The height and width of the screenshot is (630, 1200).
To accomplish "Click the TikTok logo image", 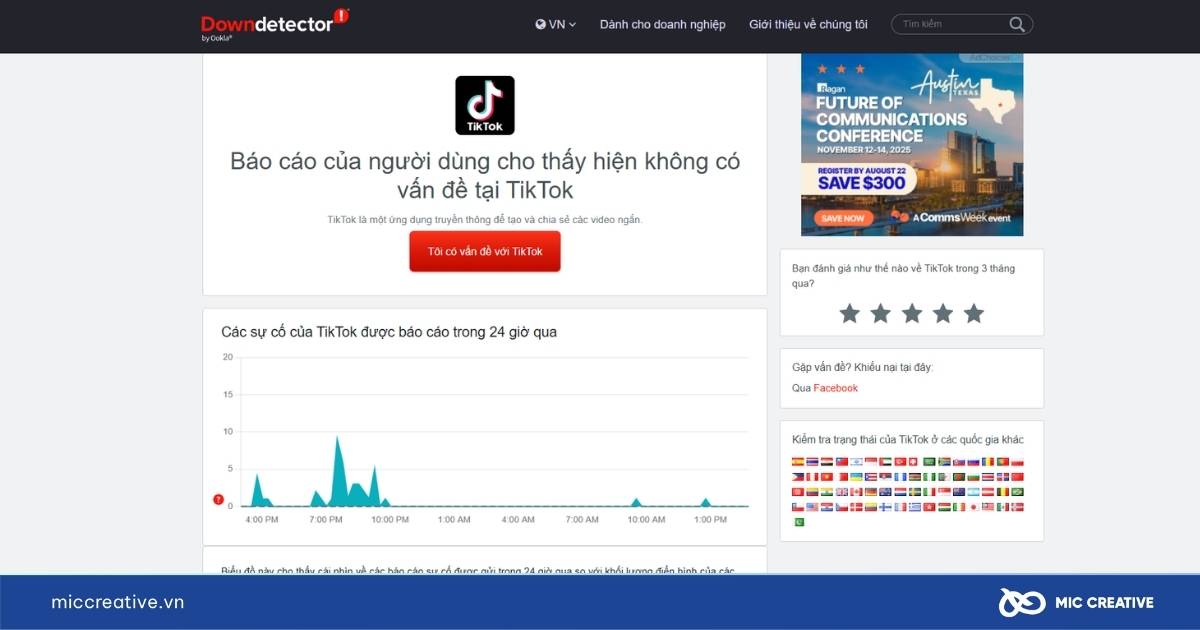I will click(x=485, y=105).
